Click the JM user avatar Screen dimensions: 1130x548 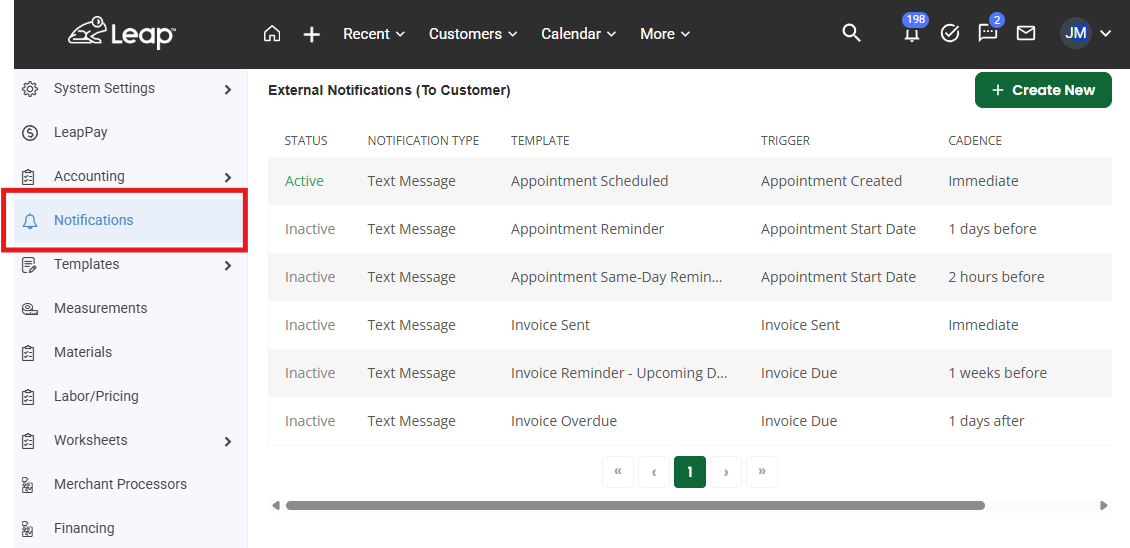(1076, 33)
